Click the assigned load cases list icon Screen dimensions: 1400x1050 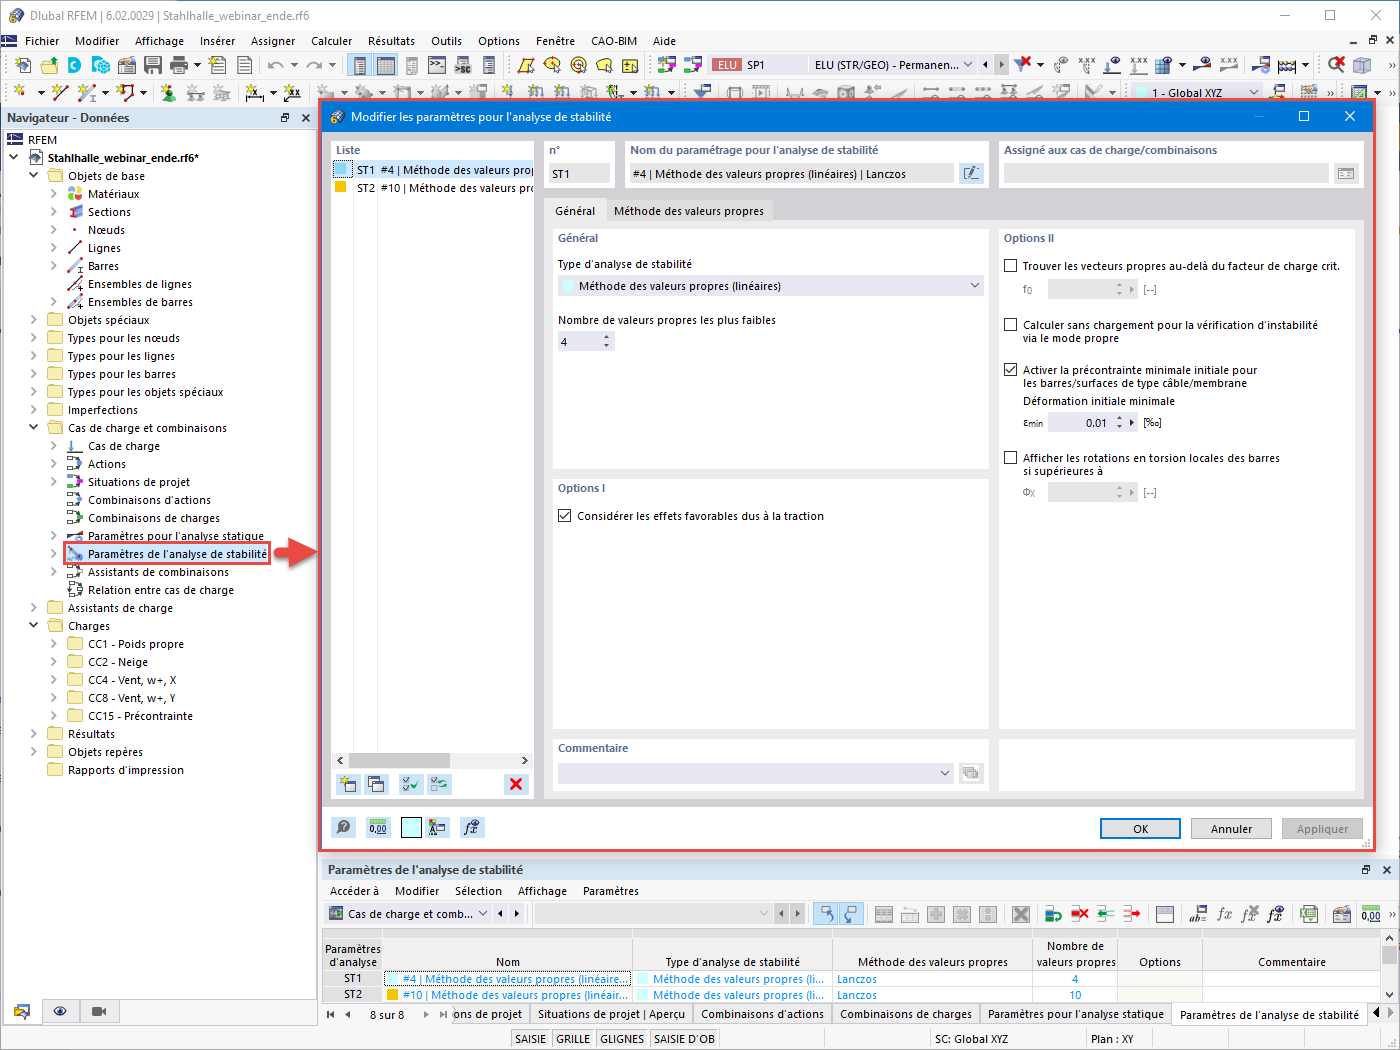point(1346,173)
